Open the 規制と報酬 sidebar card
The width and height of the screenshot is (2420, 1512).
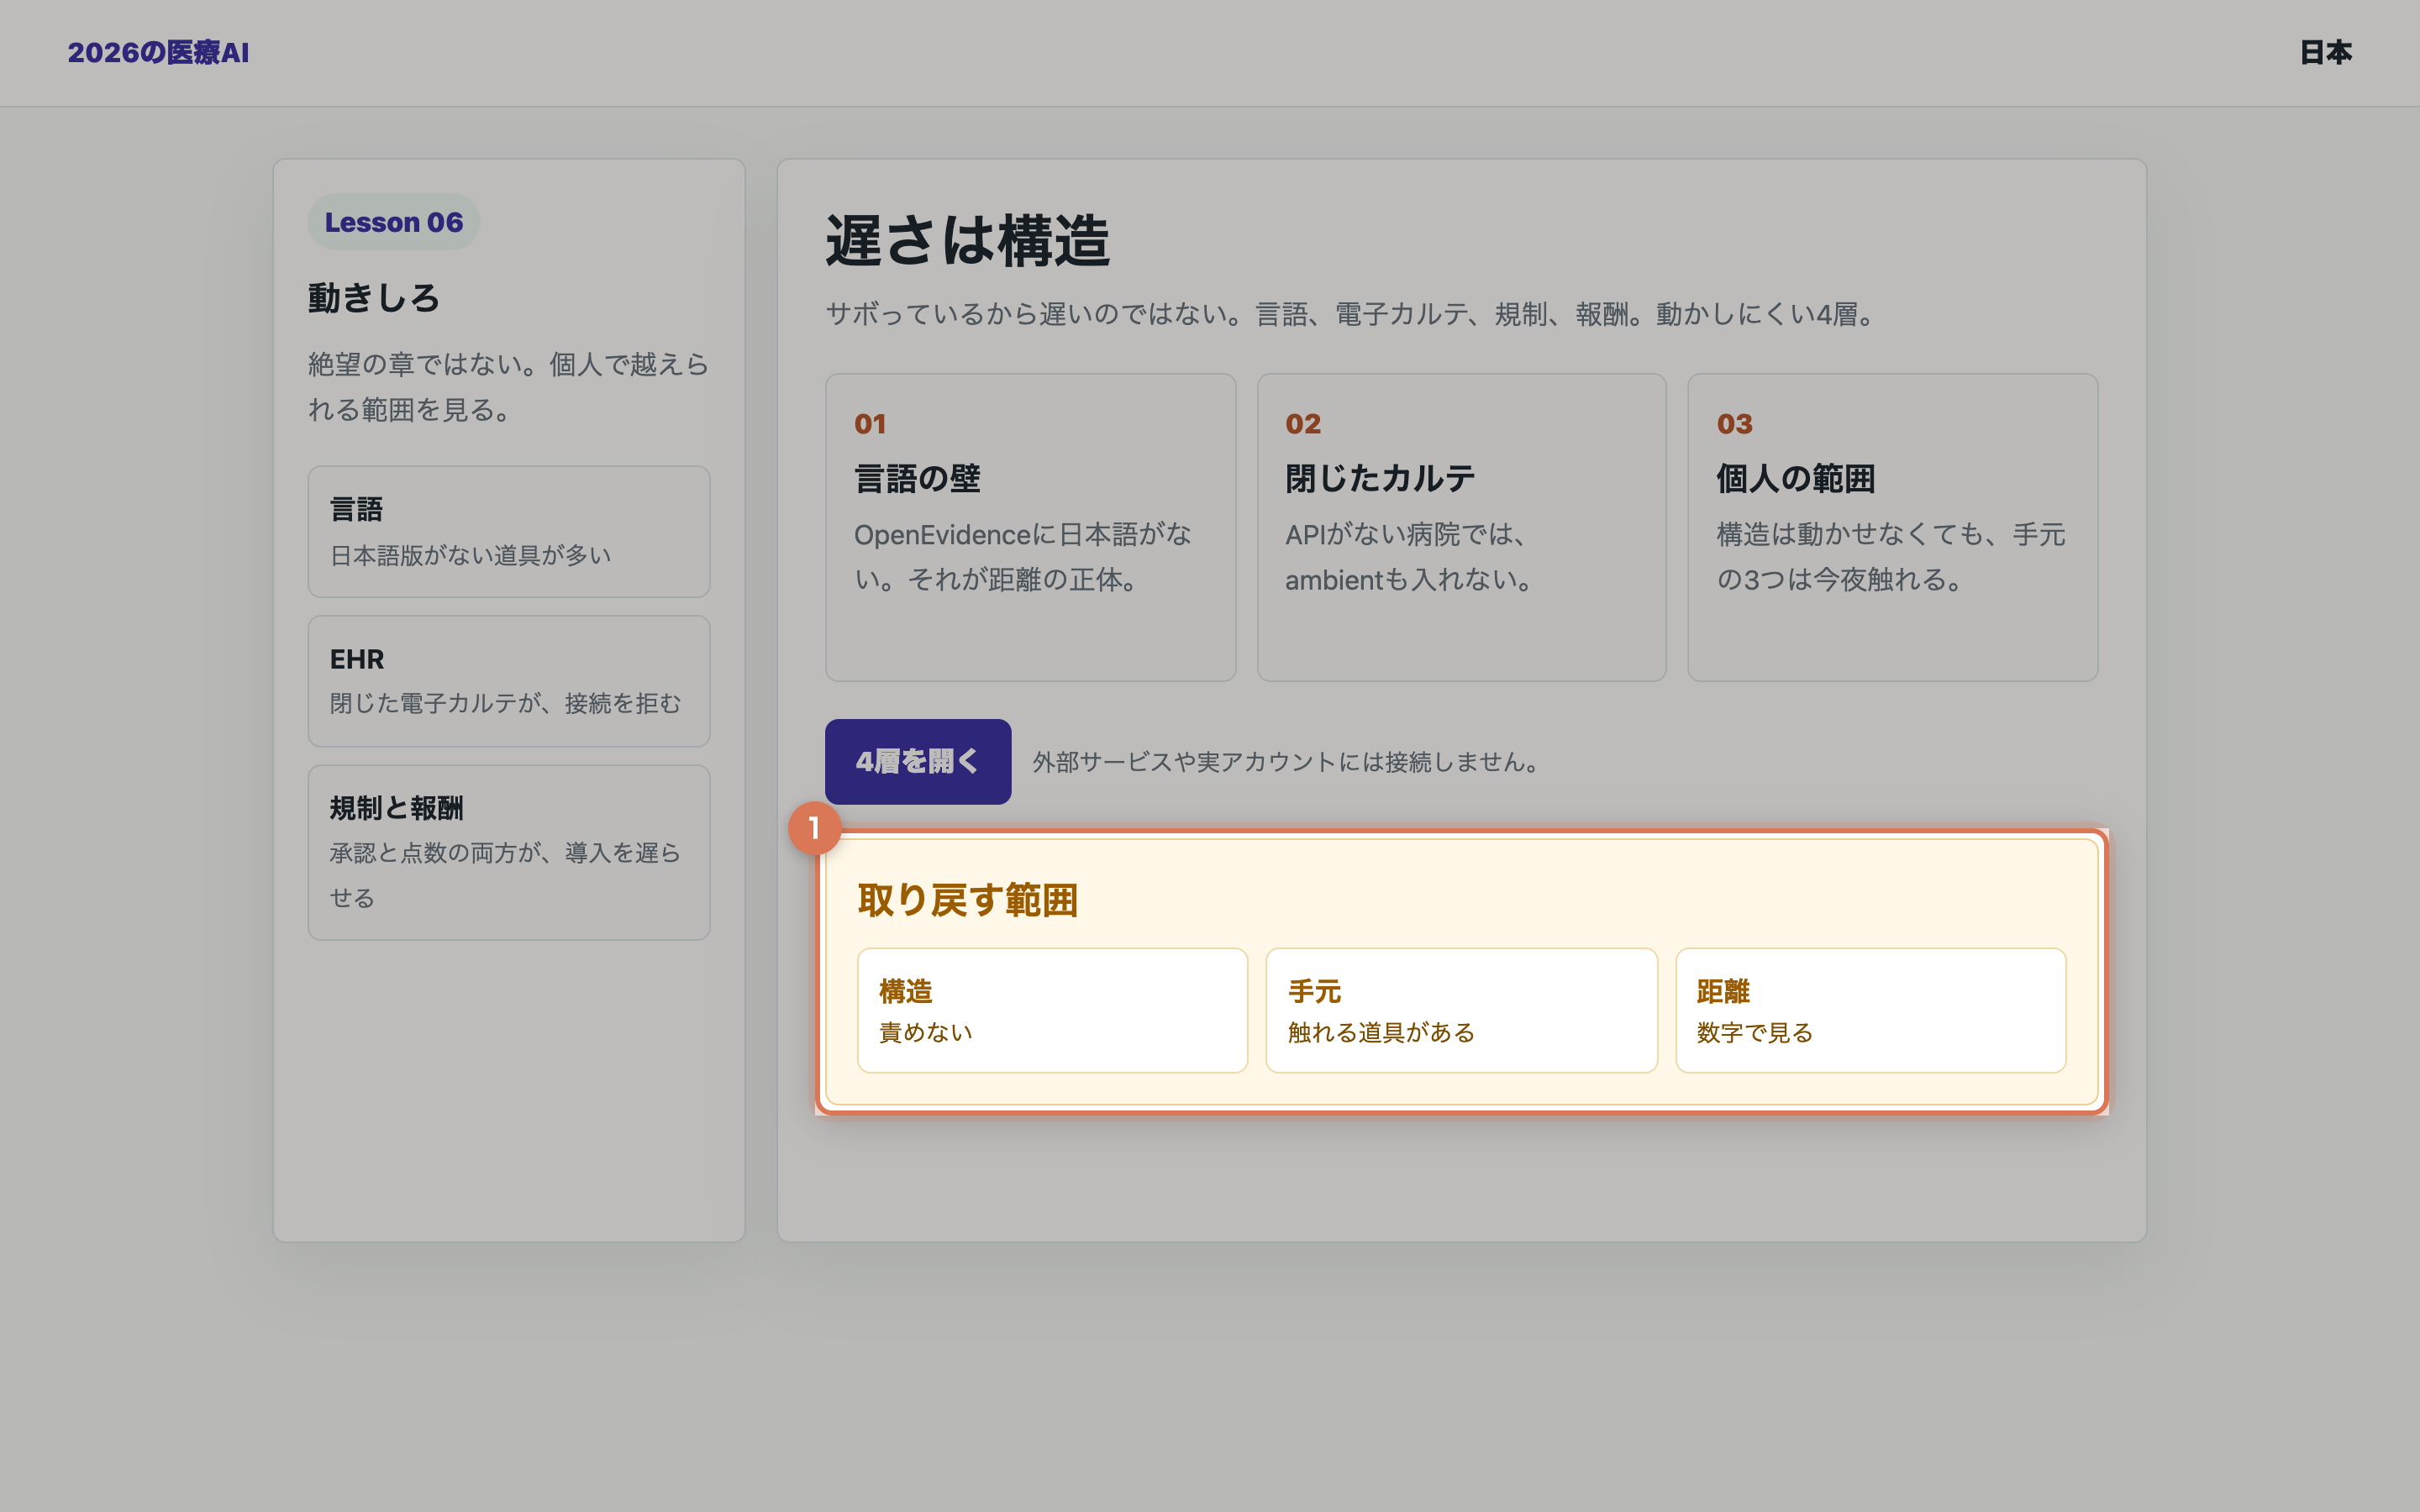coord(509,852)
